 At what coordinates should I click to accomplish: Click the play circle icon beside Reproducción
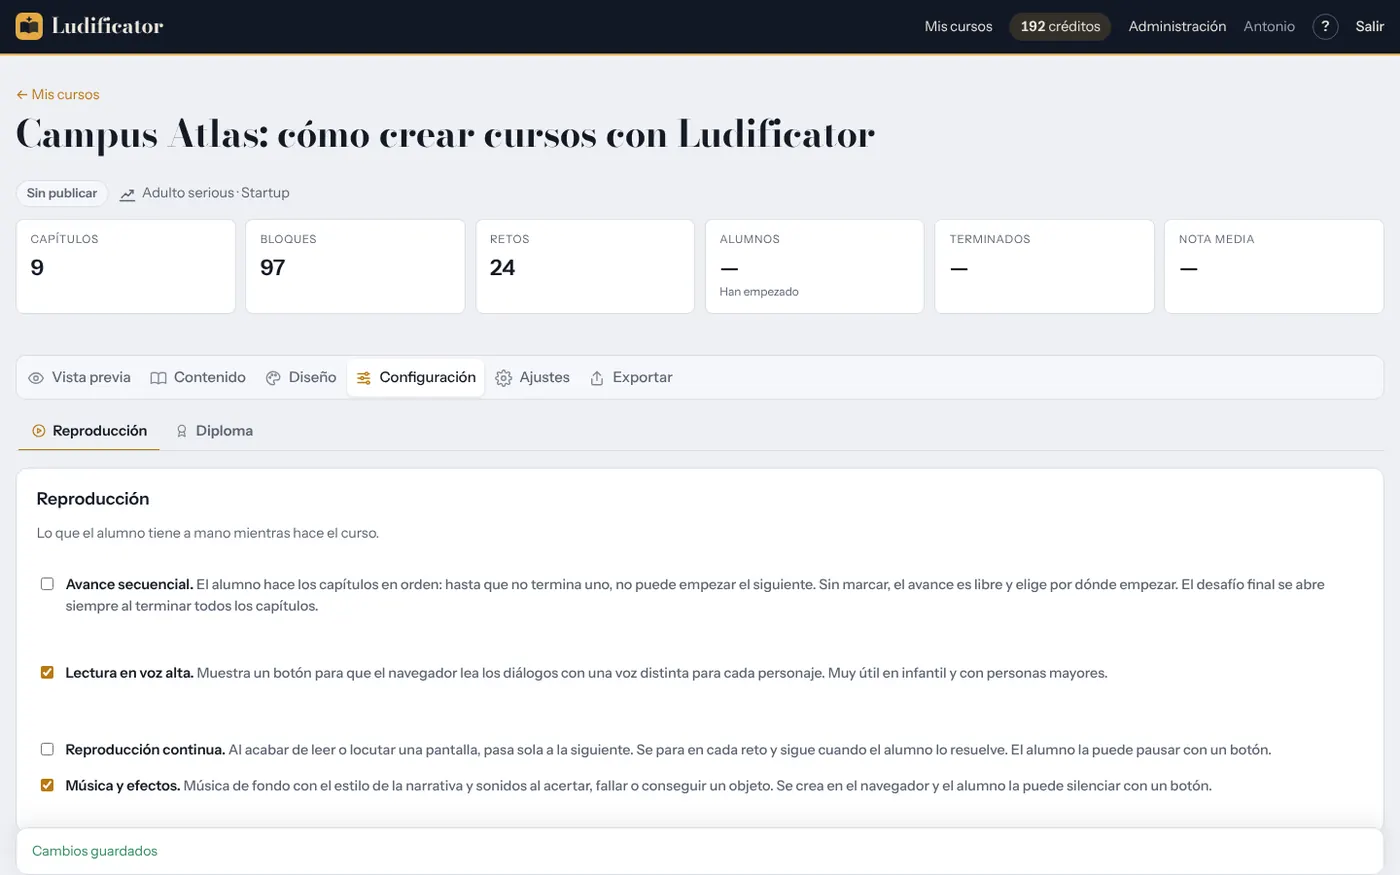(39, 431)
